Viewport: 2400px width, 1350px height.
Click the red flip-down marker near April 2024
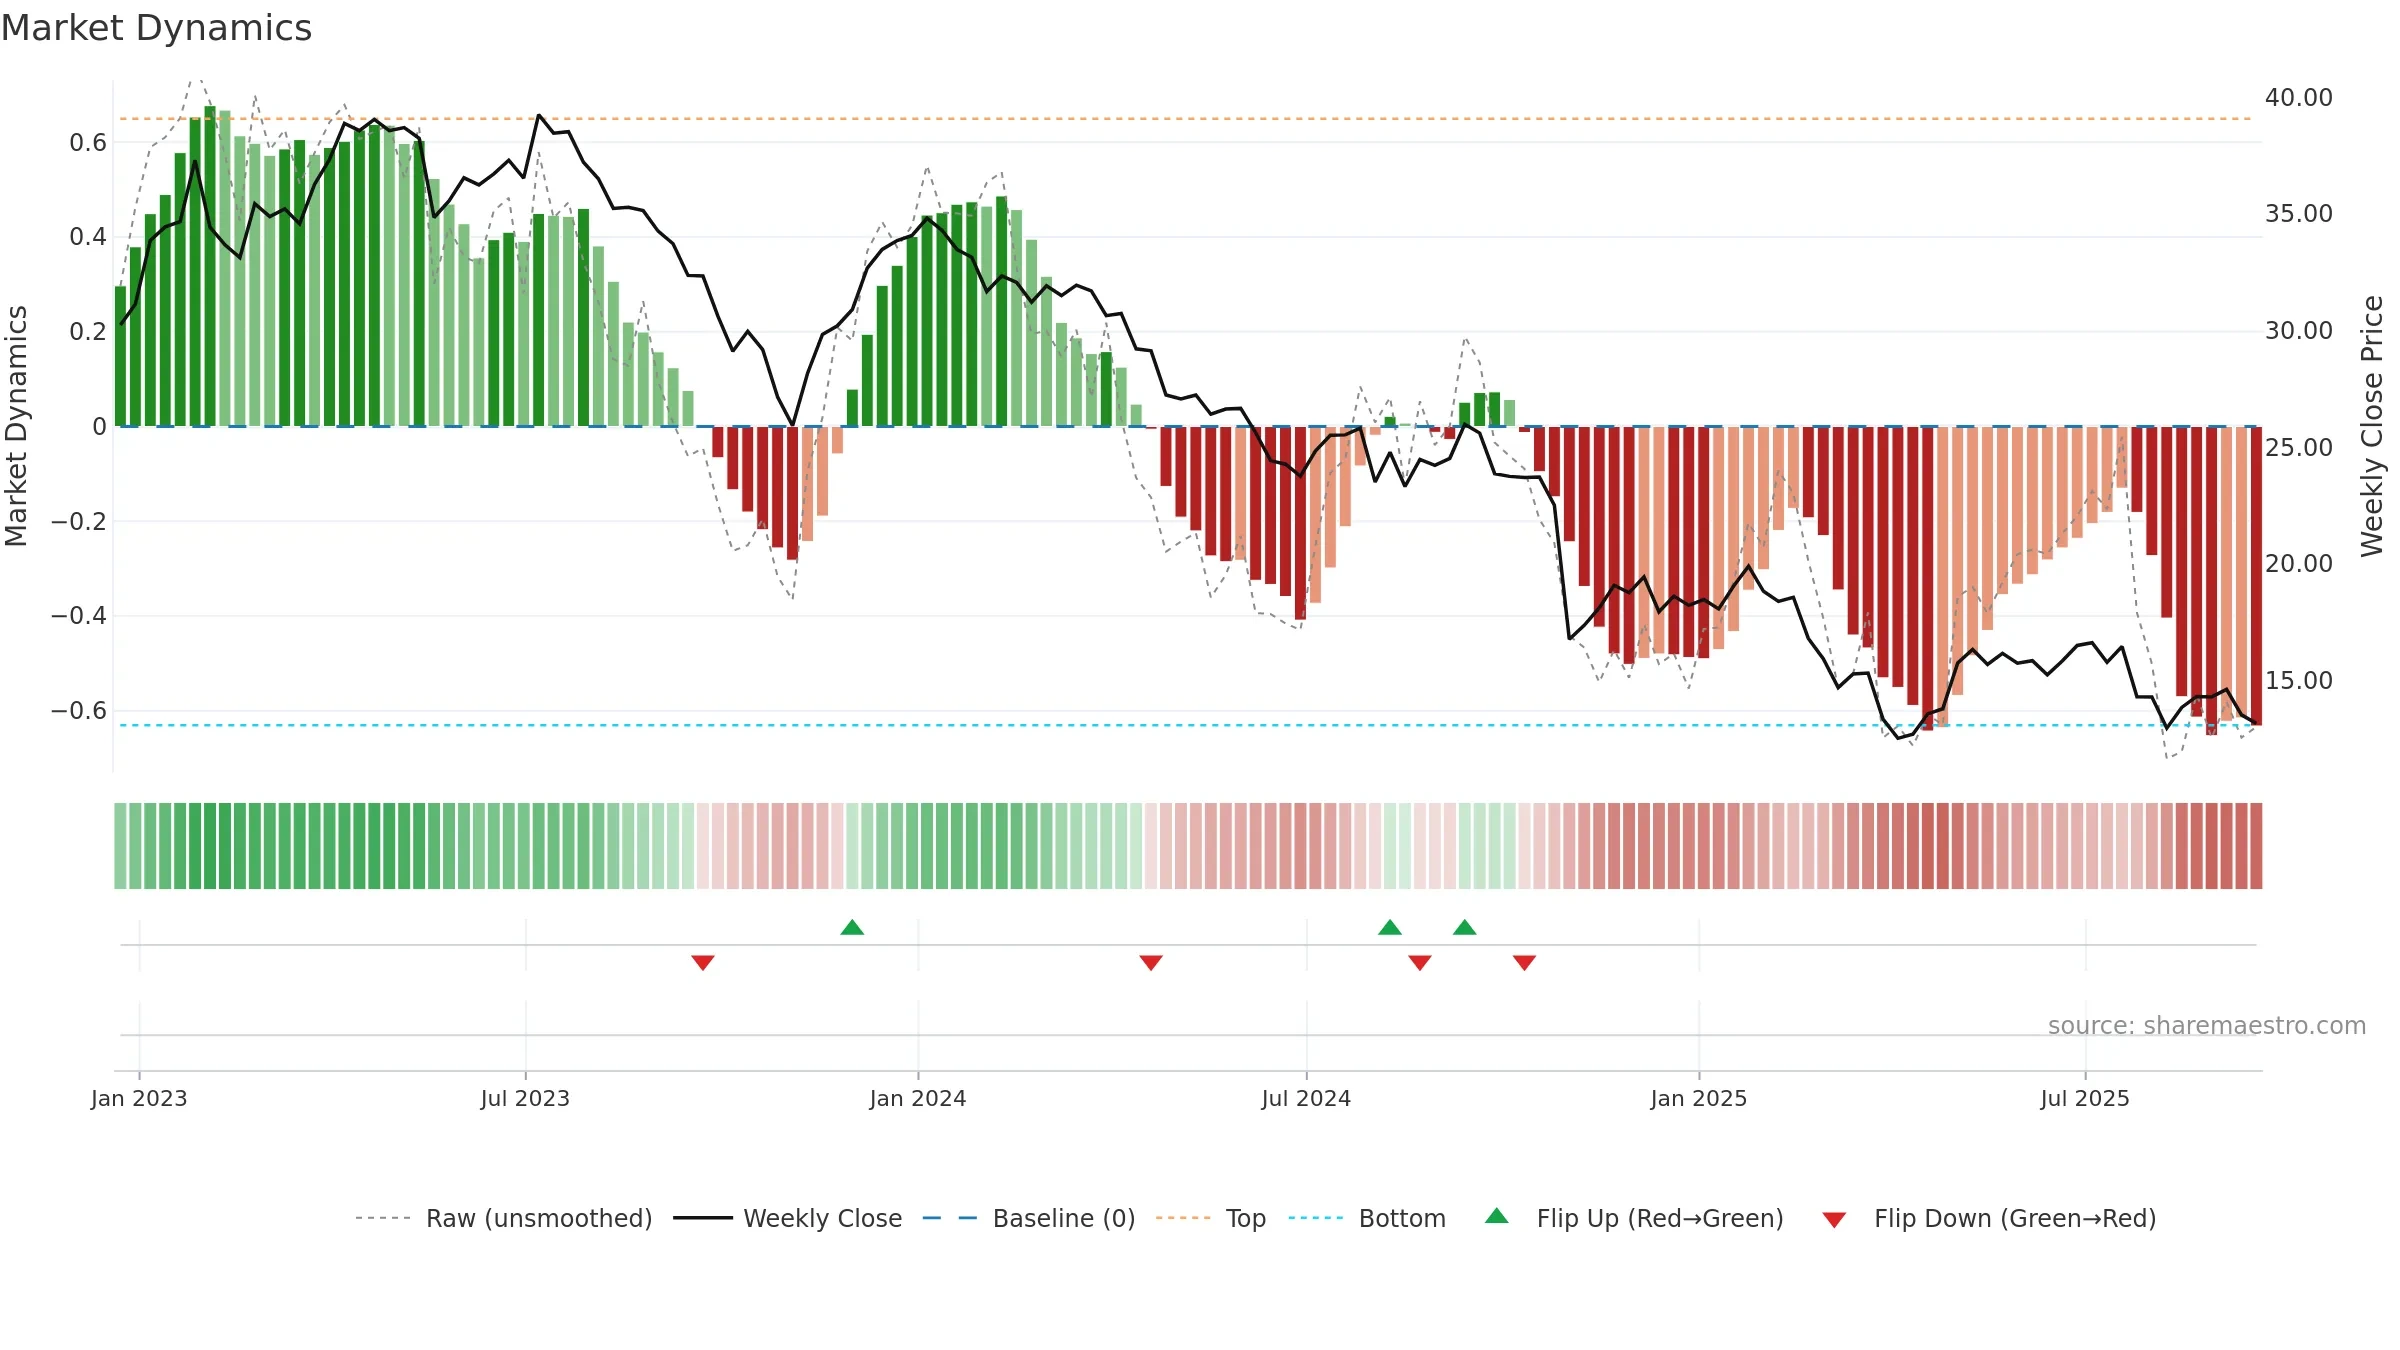coord(1151,962)
